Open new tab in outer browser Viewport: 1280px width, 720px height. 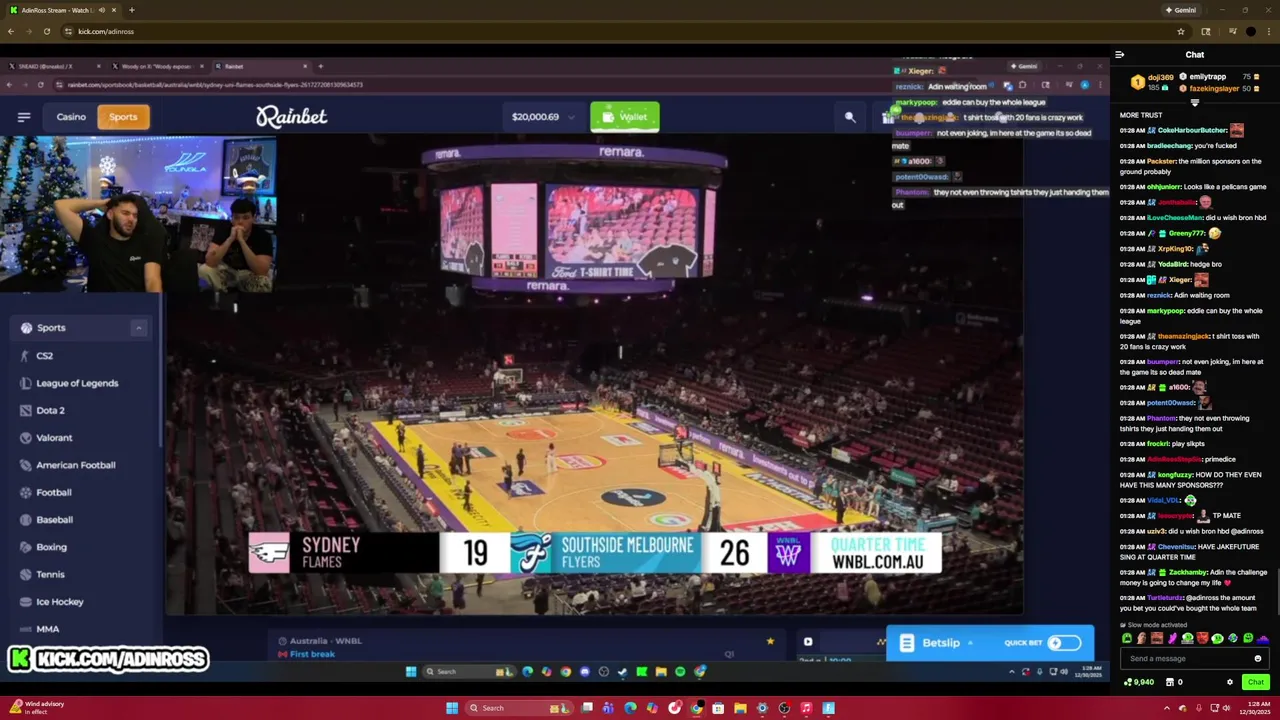(131, 10)
